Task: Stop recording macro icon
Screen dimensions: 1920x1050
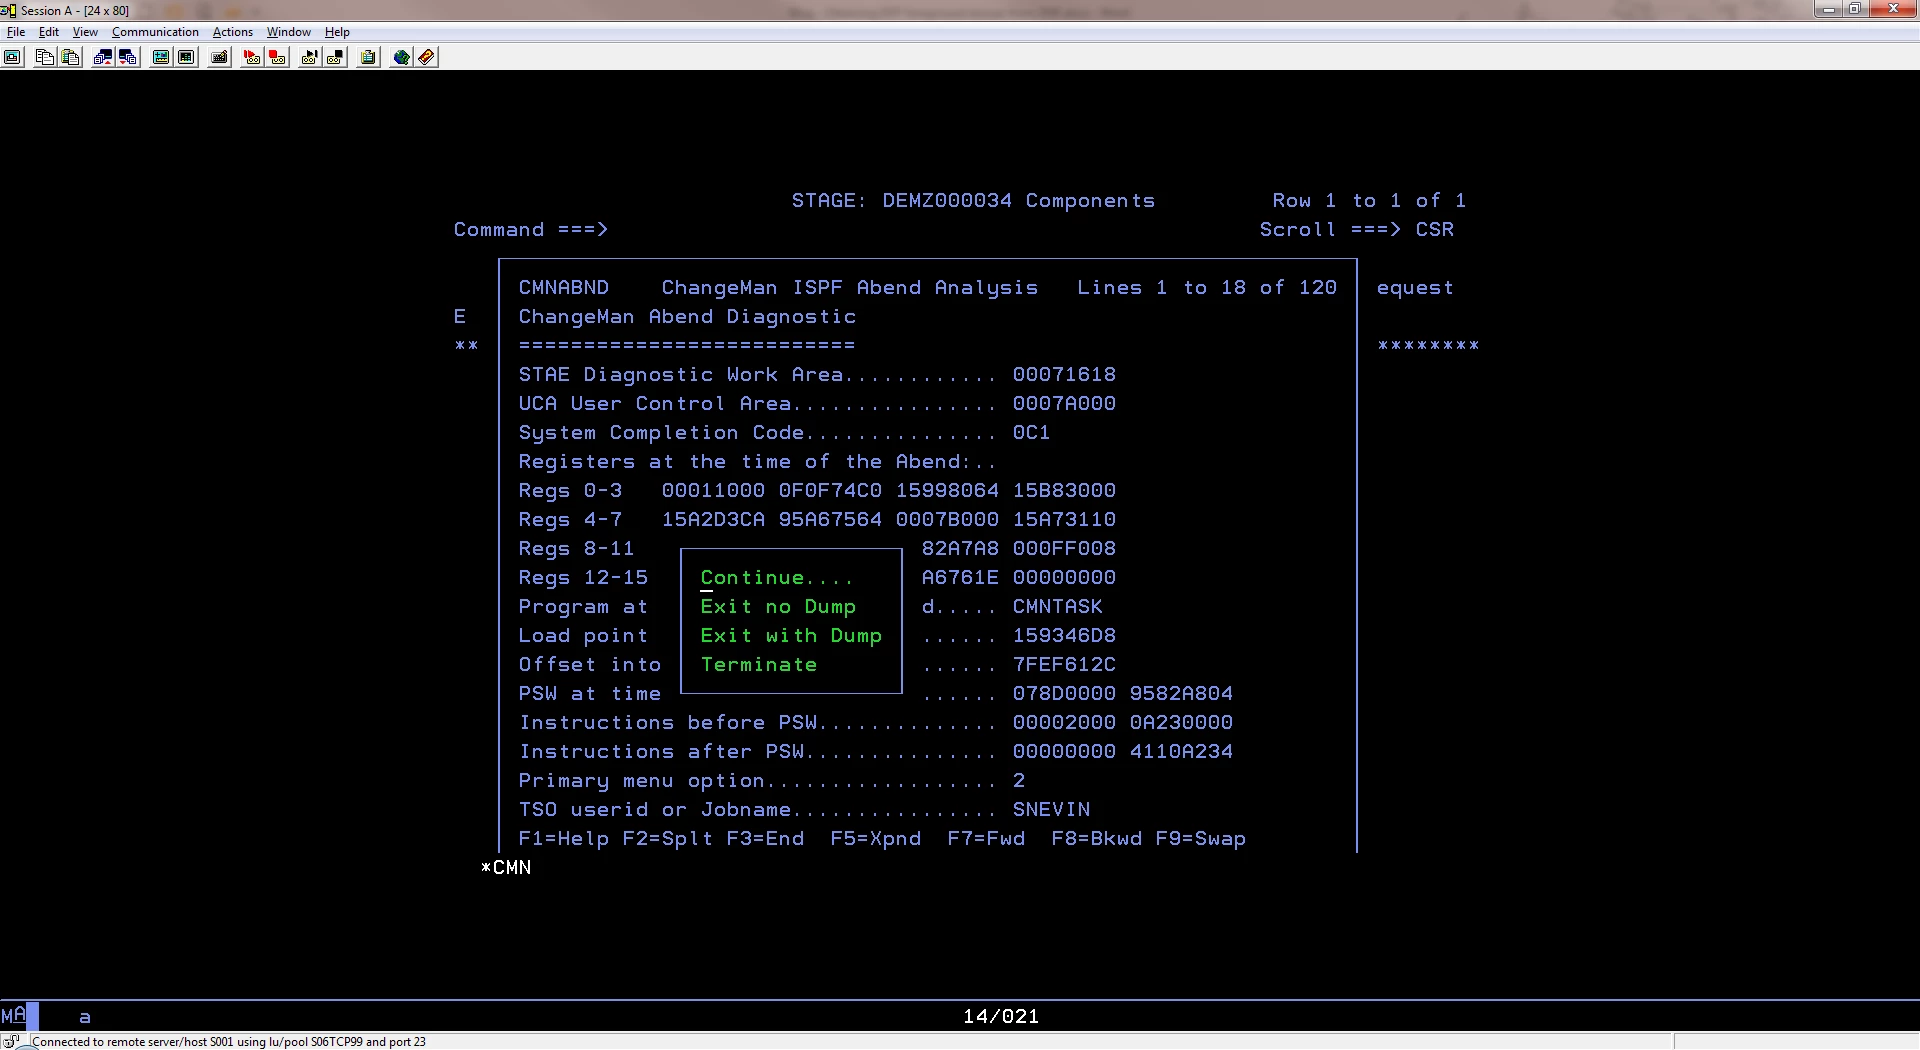Action: [277, 57]
